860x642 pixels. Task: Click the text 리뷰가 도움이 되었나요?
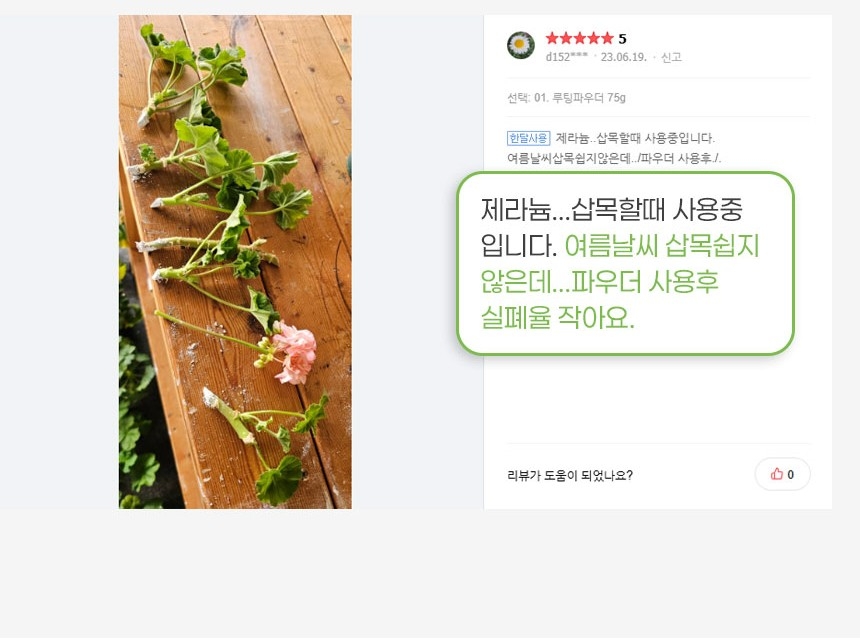tap(570, 475)
